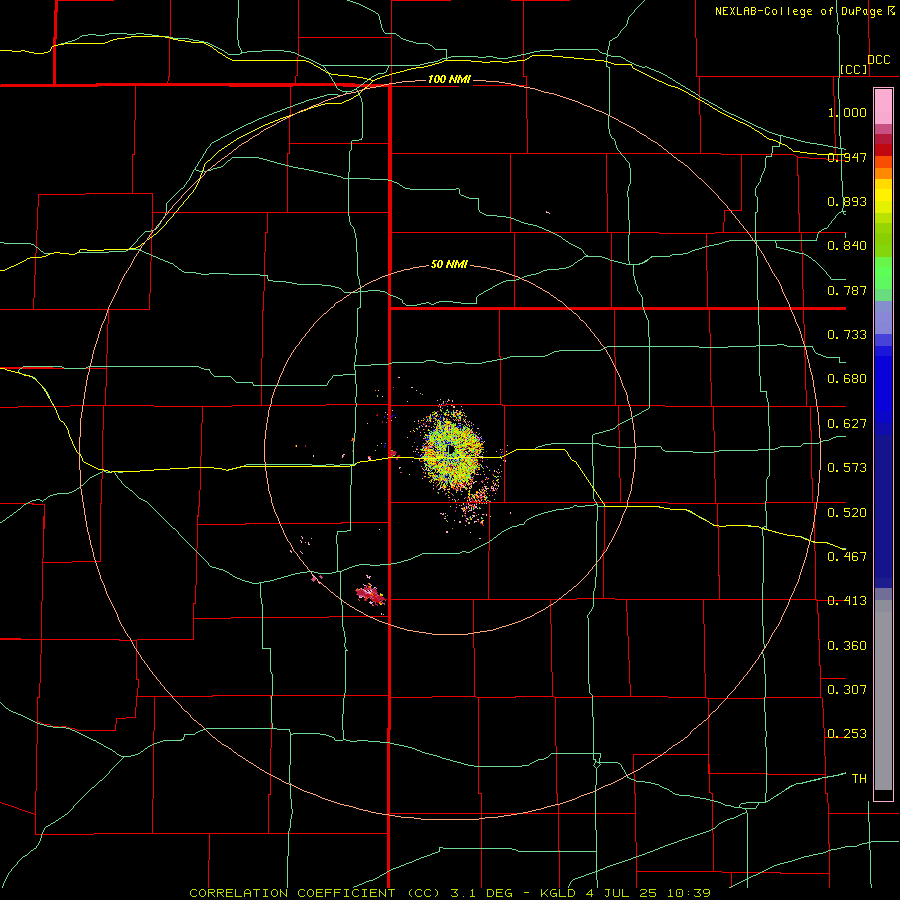The width and height of the screenshot is (900, 900).
Task: Click the Correlation Coefficient KGLD caption line
Action: [450, 893]
